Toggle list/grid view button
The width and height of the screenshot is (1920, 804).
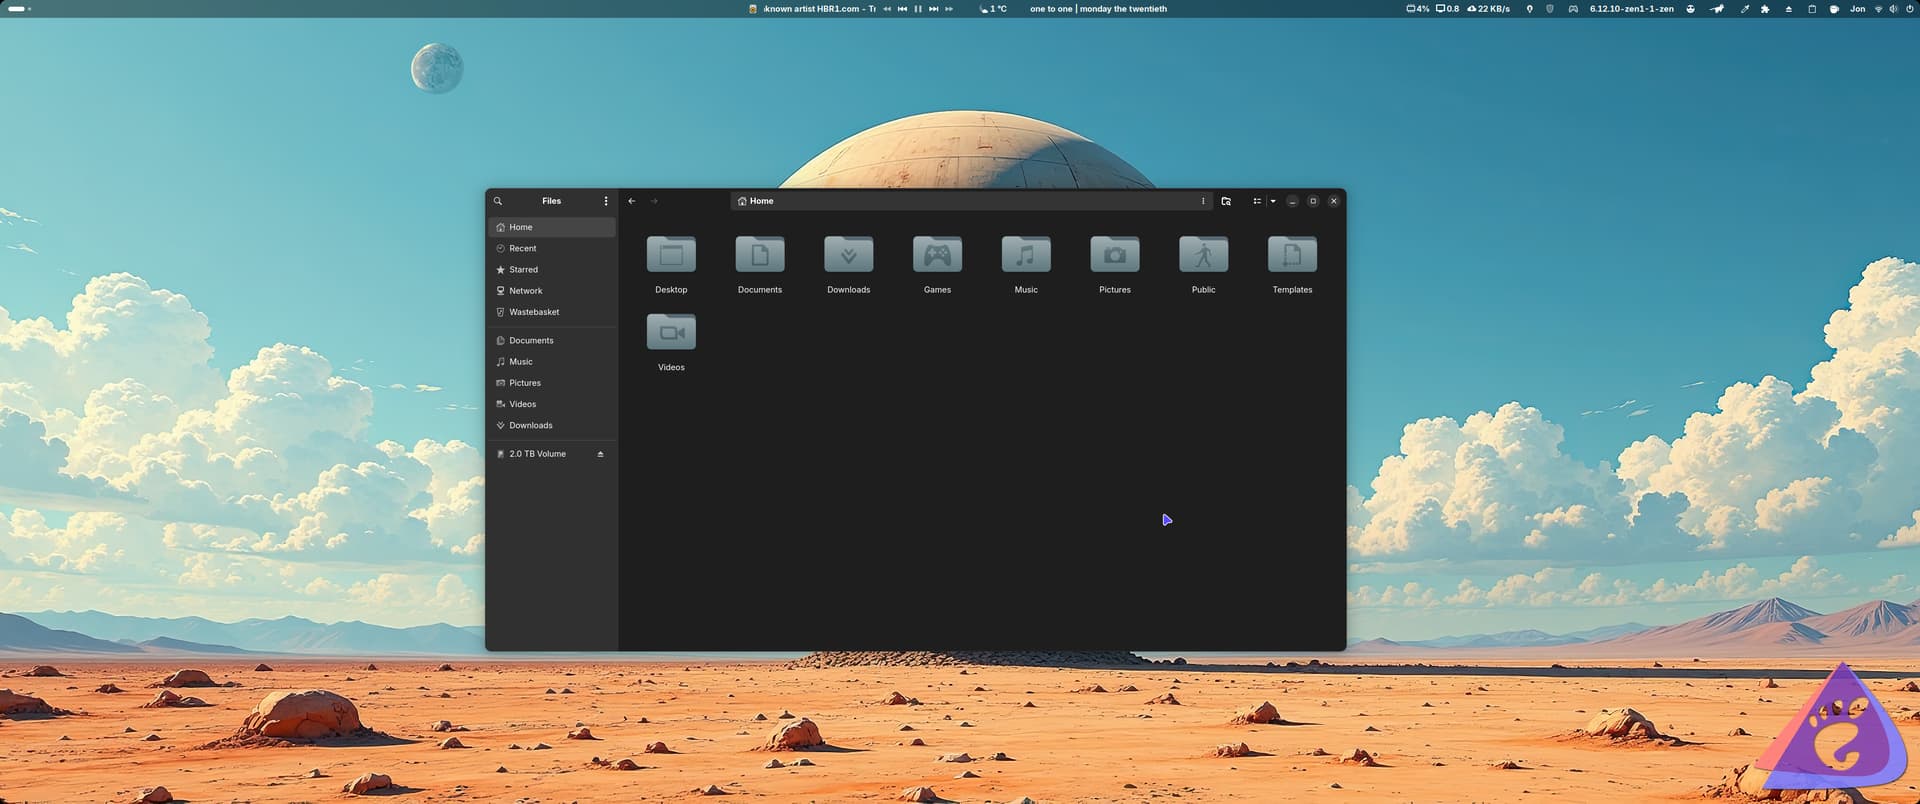pos(1257,201)
